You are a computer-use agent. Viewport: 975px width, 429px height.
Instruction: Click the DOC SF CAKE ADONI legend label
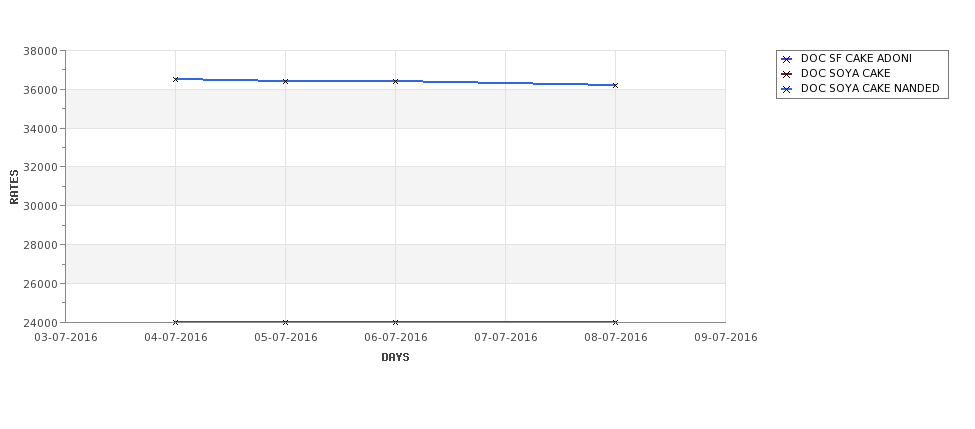(x=856, y=58)
